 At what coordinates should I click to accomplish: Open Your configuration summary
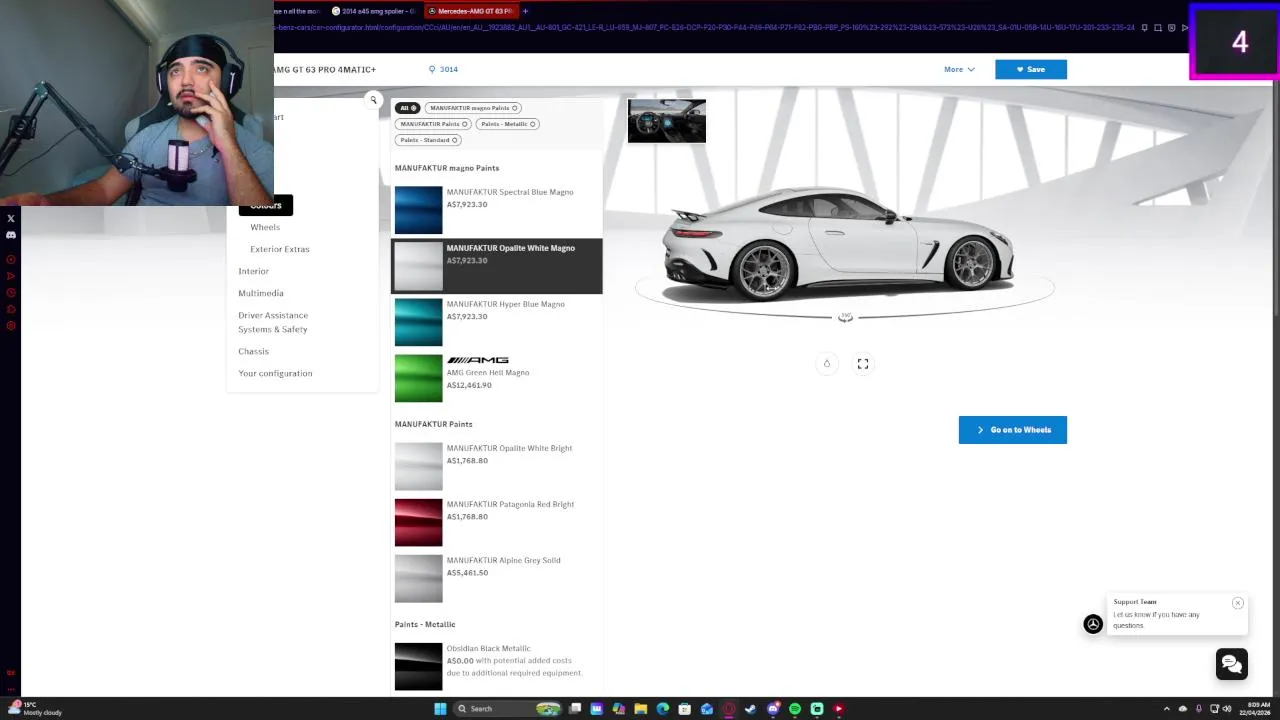point(275,373)
